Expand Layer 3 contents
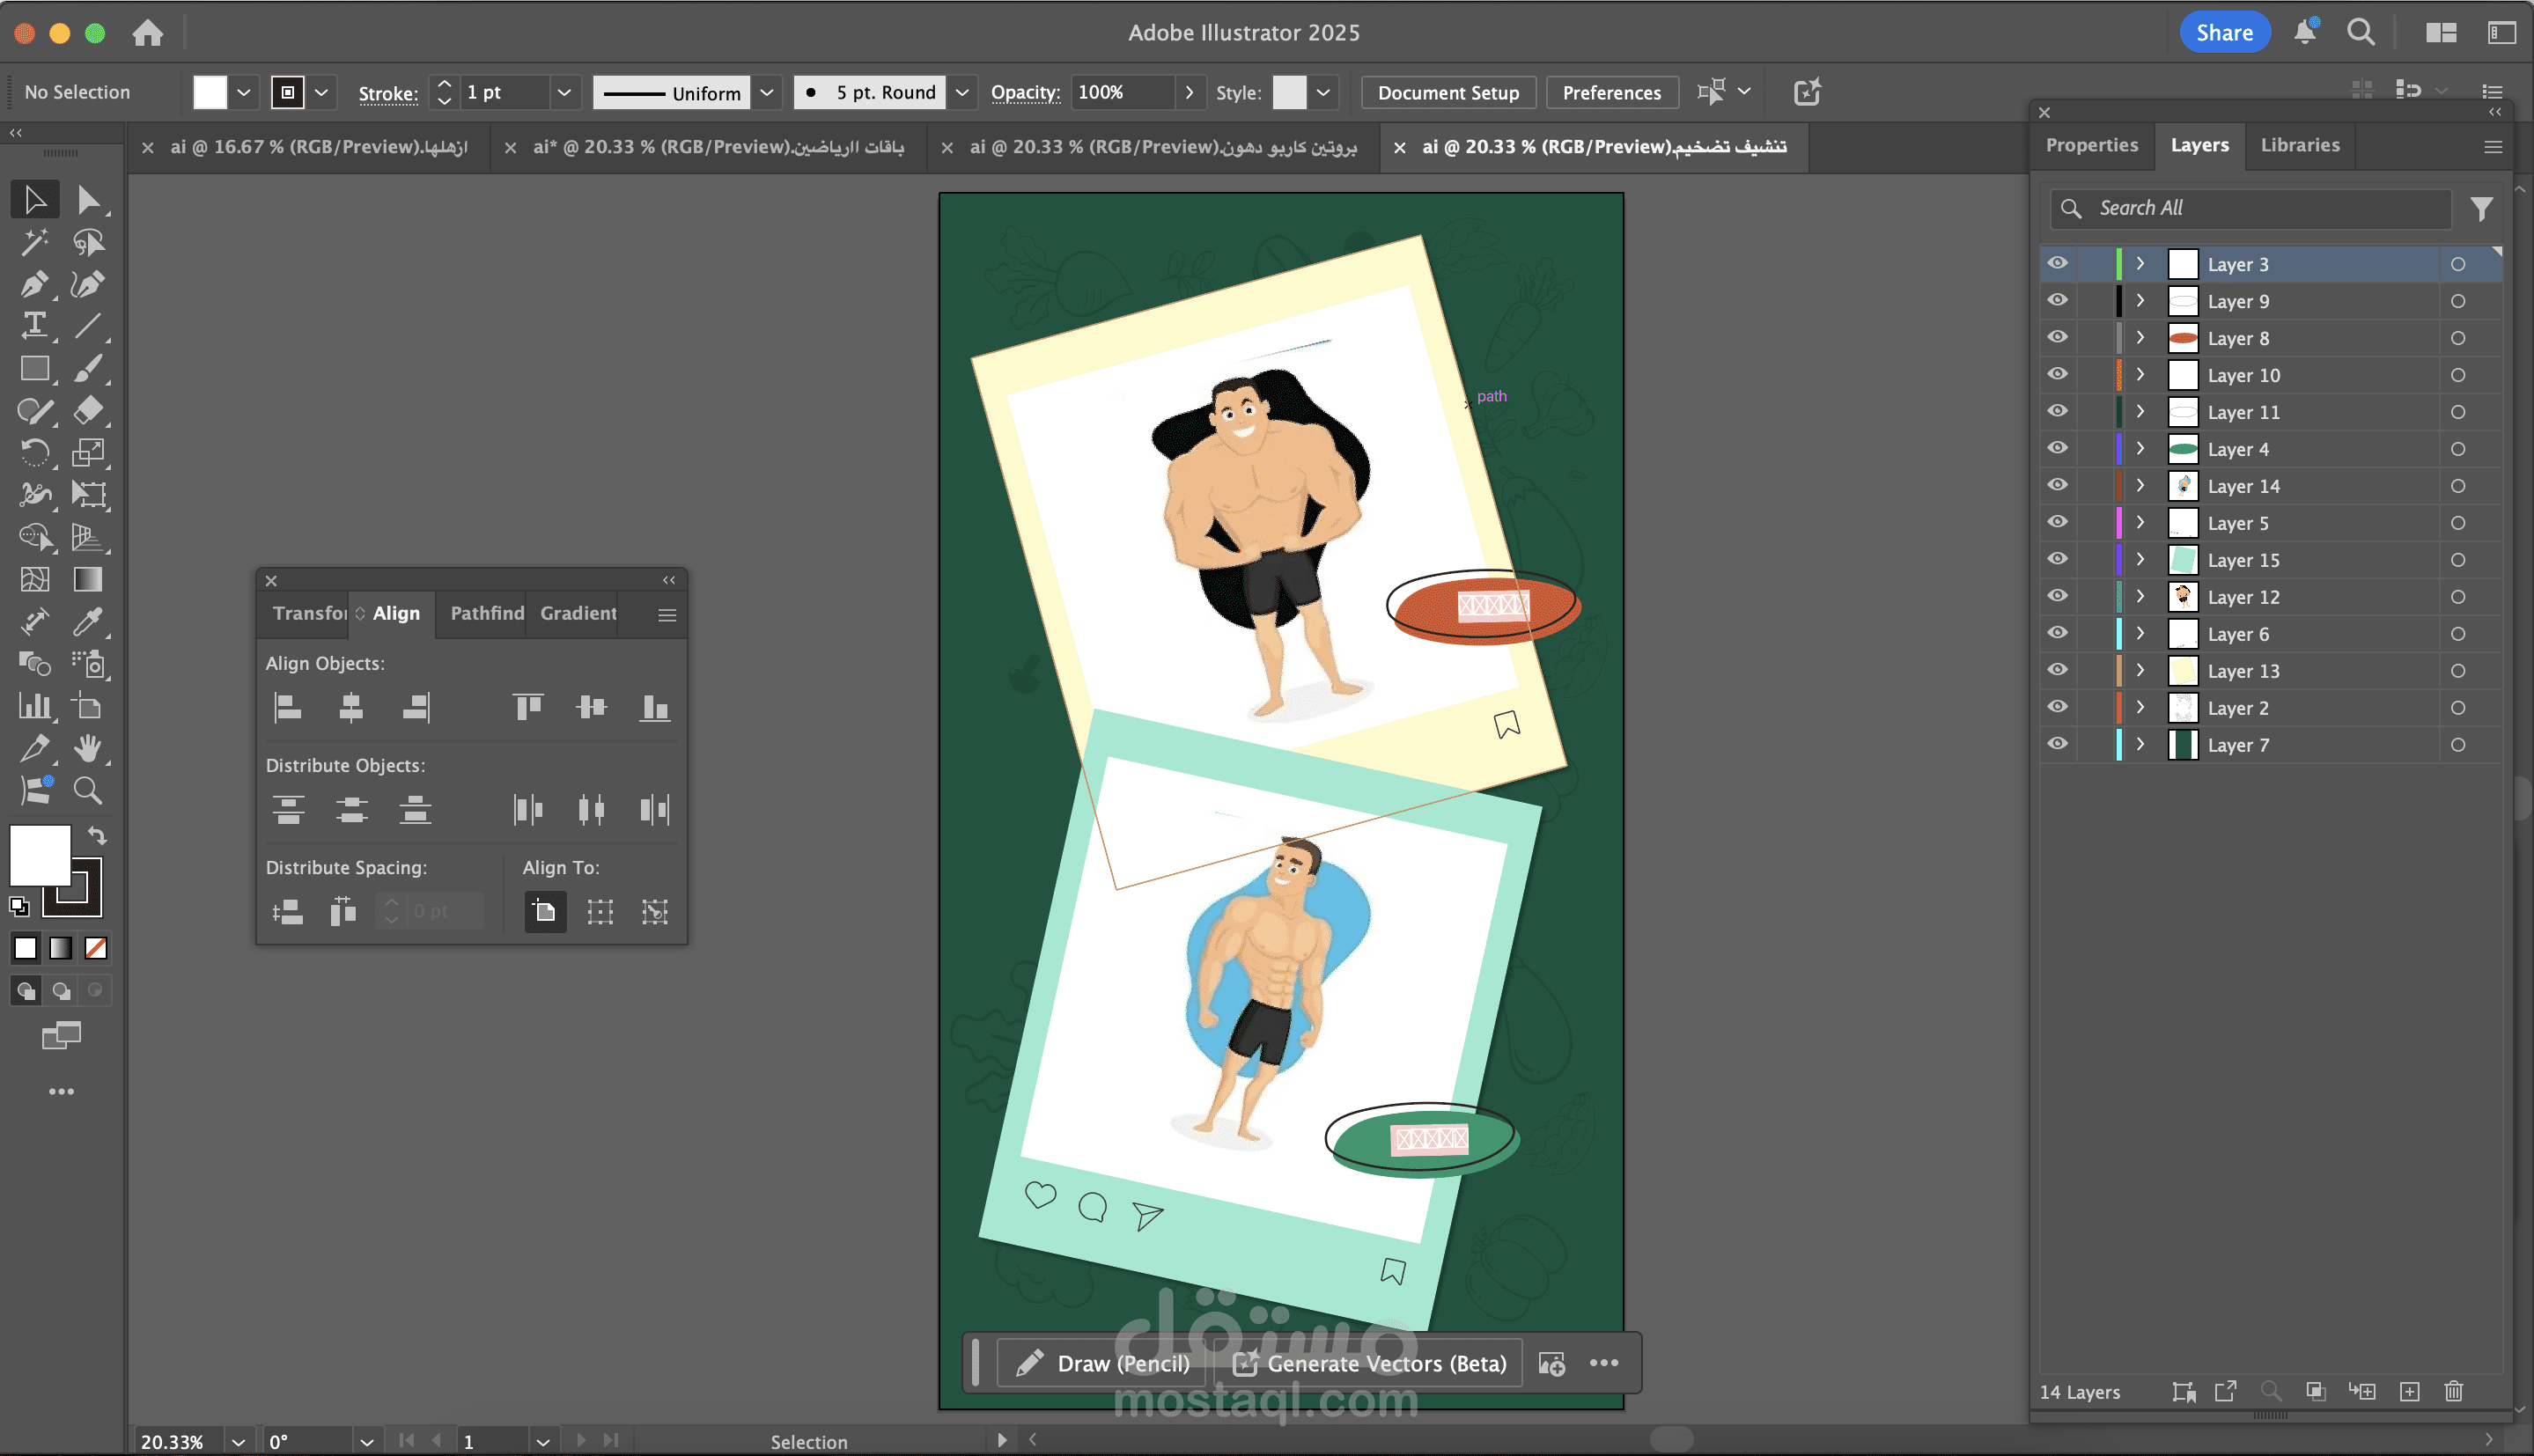This screenshot has height=1456, width=2534. tap(2140, 264)
